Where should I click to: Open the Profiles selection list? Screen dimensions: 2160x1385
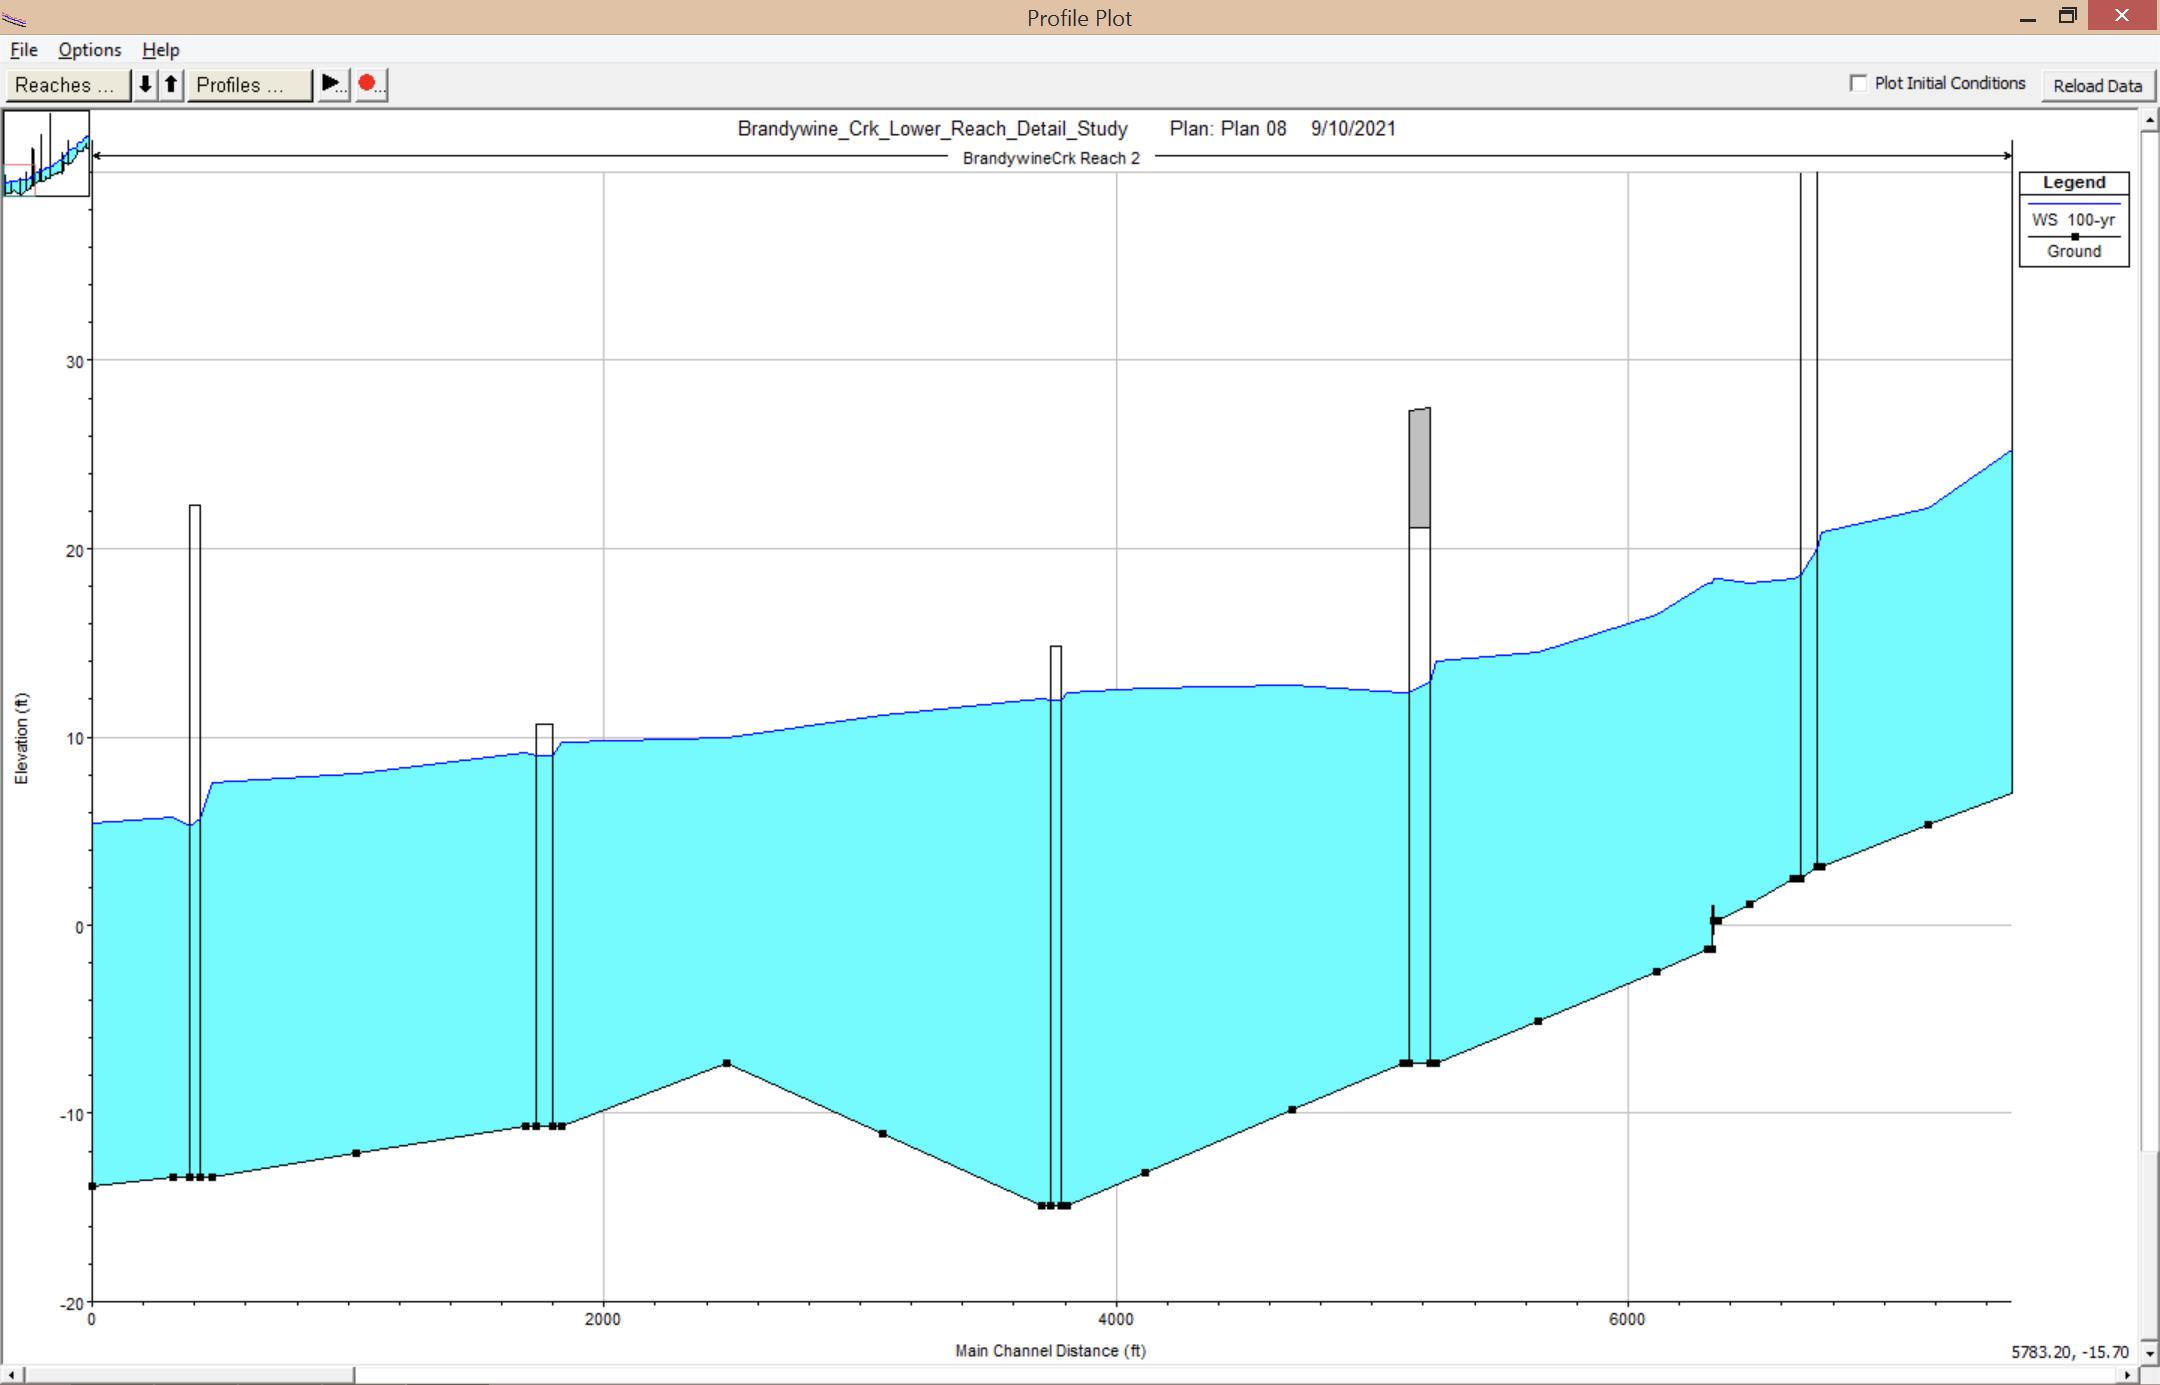coord(249,85)
